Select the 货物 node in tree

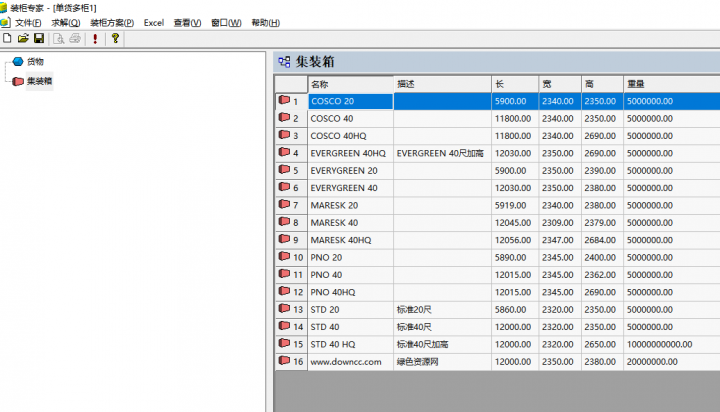point(34,62)
